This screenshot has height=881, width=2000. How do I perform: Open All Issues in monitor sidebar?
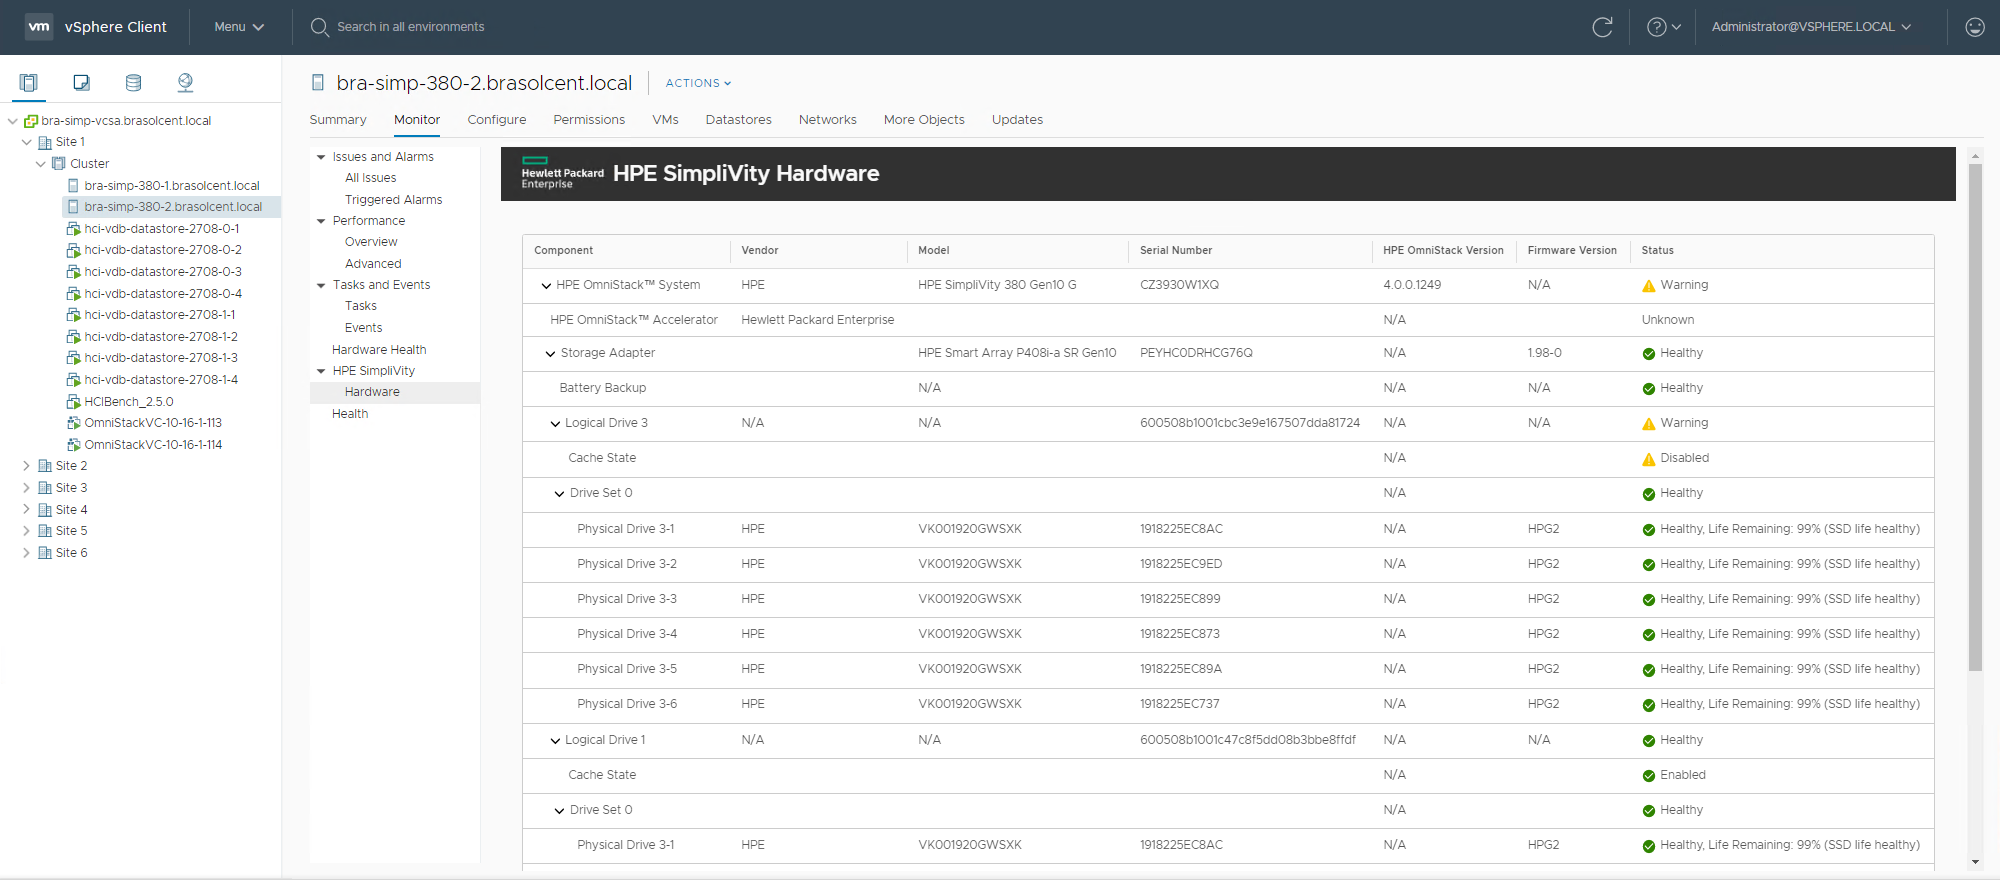point(371,178)
